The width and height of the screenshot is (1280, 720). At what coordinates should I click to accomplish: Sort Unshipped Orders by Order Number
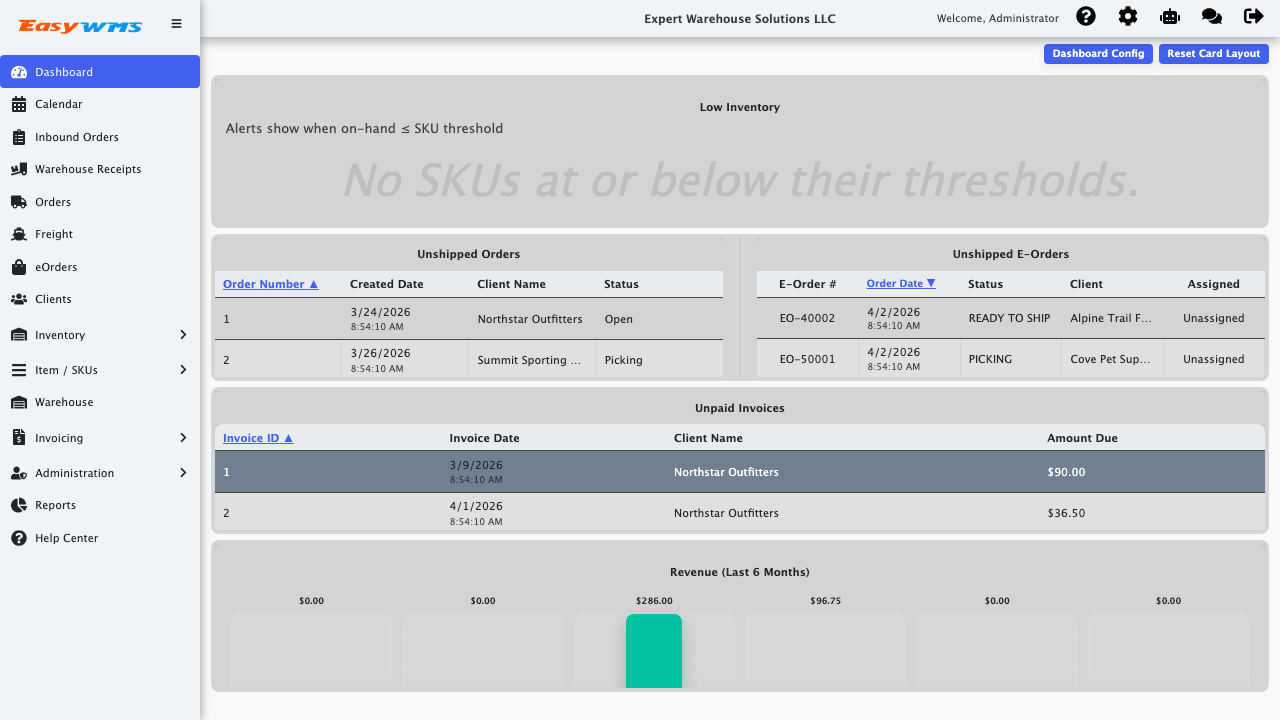[x=270, y=284]
